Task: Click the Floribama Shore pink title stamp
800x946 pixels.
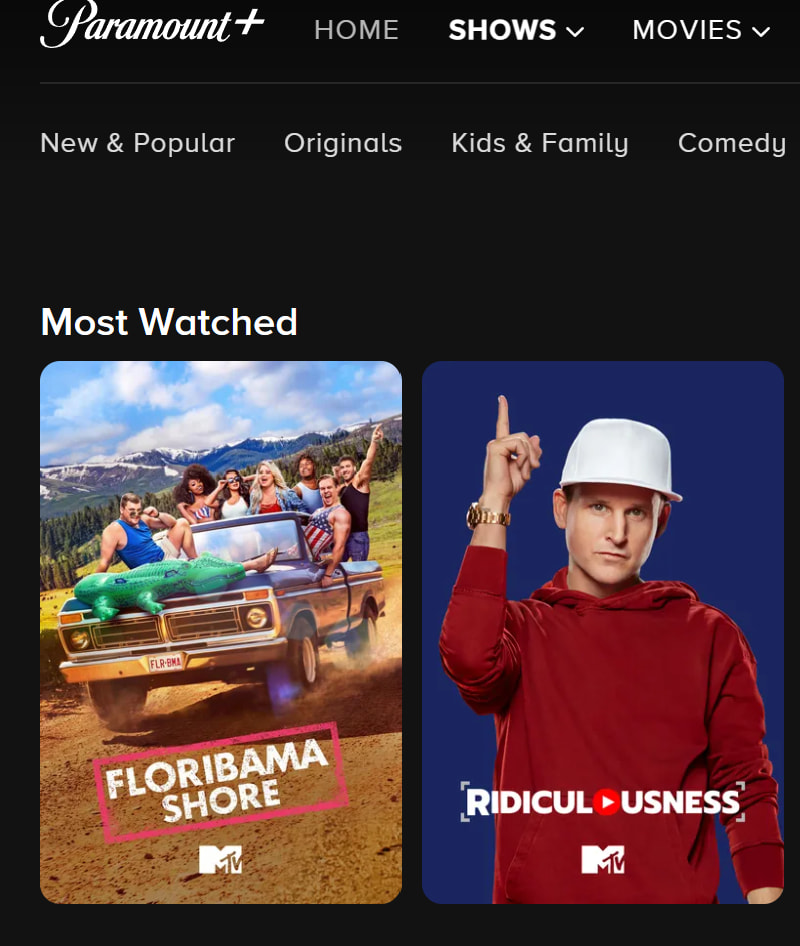Action: [x=221, y=783]
